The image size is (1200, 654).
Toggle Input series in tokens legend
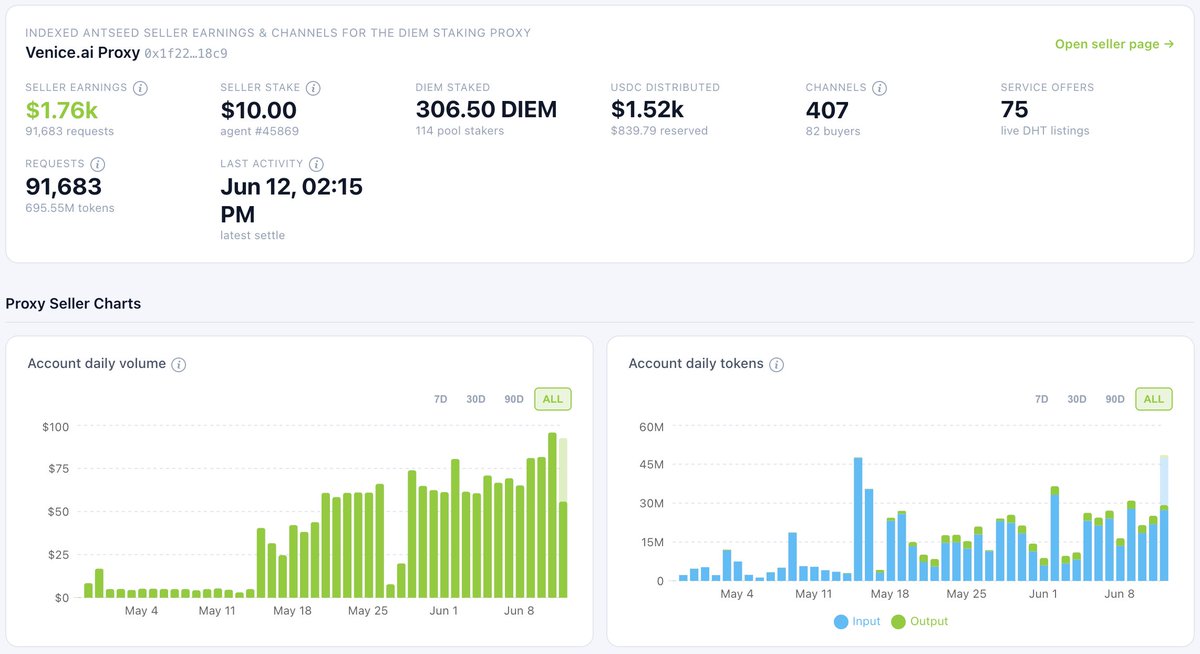click(857, 622)
